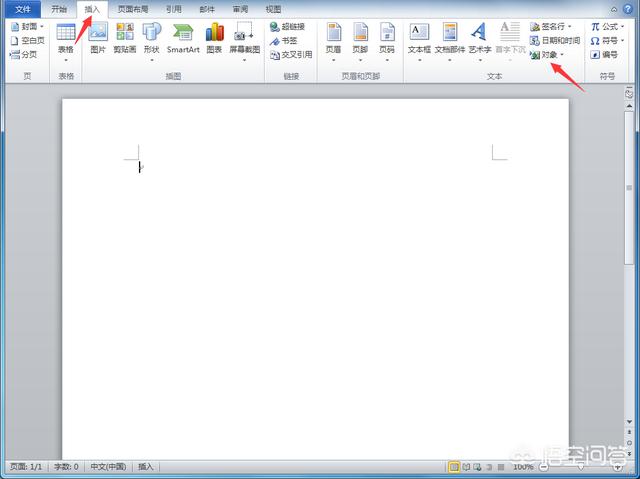Toggle print layout view in status bar
Viewport: 640px width, 479px height.
(454, 467)
